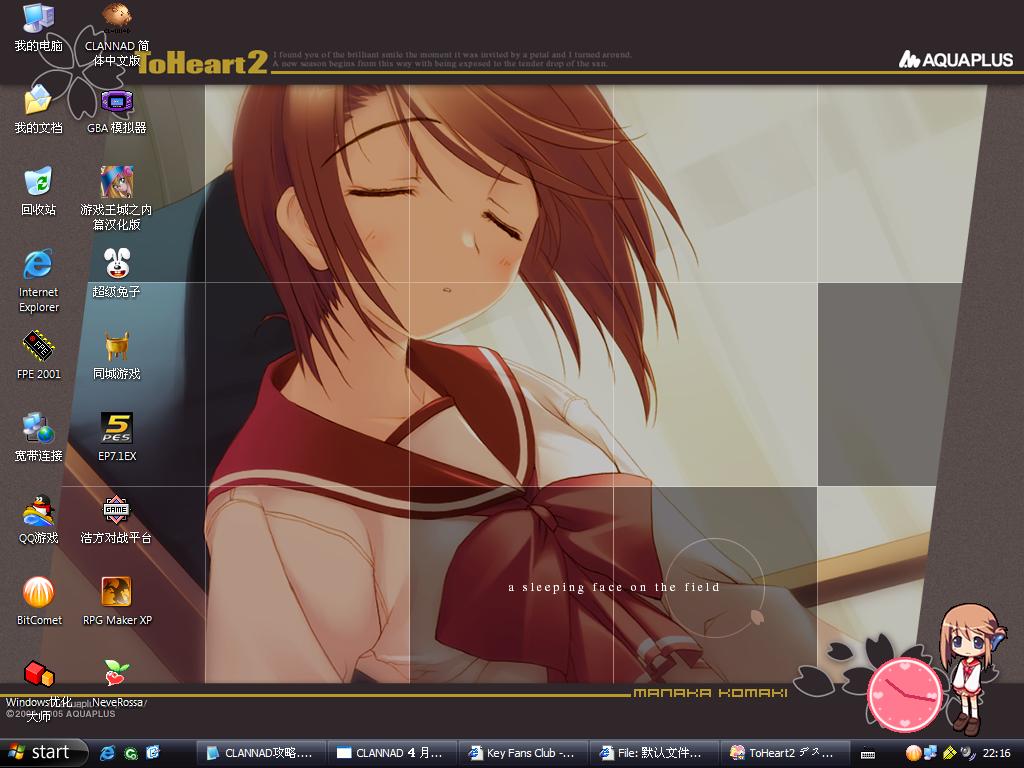This screenshot has height=768, width=1024.
Task: Click the third Quick Launch icon beside the green one
Action: click(152, 753)
